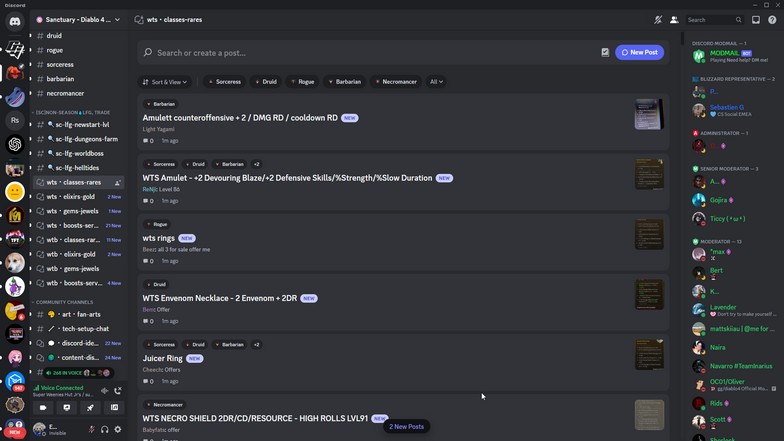The image size is (784, 441).
Task: Click the New Post button
Action: pos(640,52)
